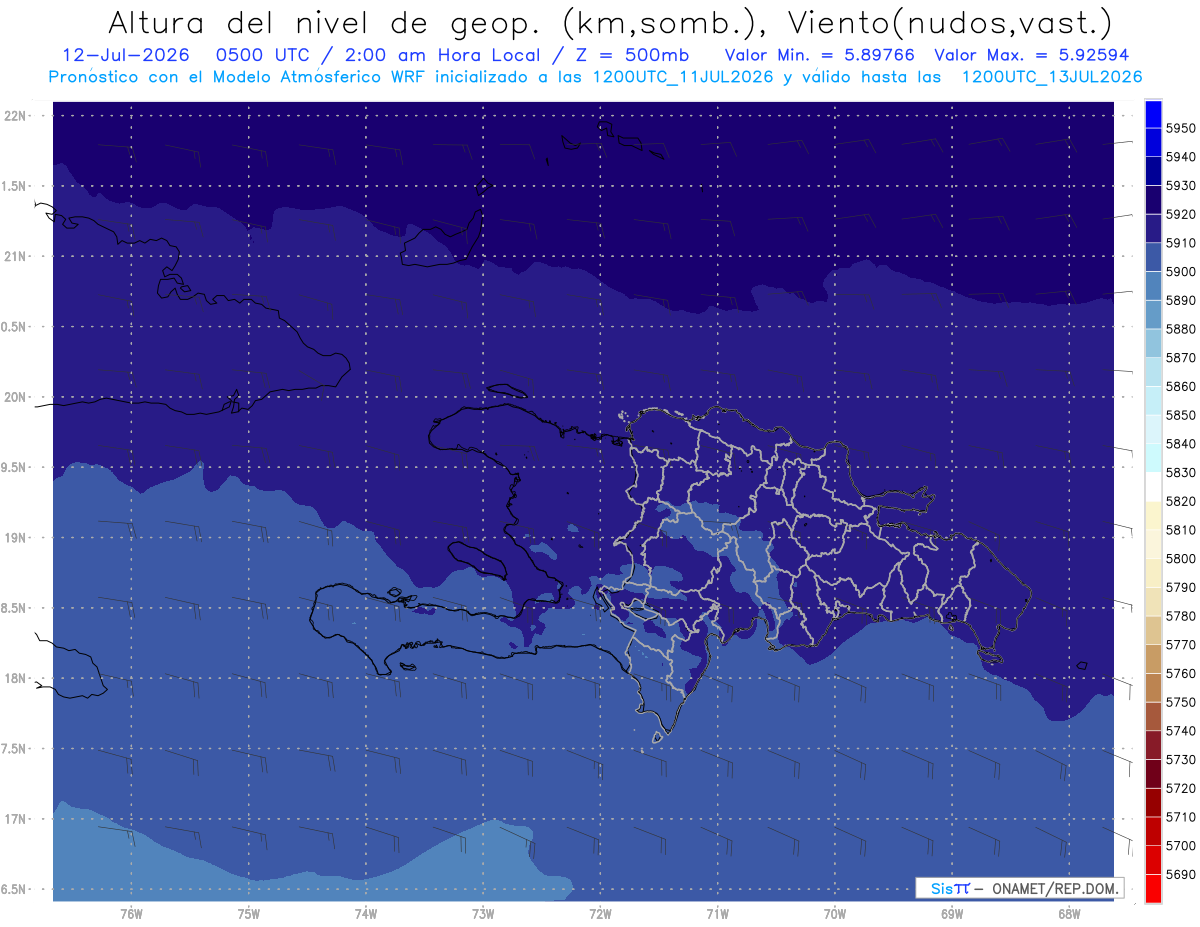Image resolution: width=1200 pixels, height=927 pixels.
Task: Click the legend swatch between 5920 and 5910
Action: (x=1153, y=228)
